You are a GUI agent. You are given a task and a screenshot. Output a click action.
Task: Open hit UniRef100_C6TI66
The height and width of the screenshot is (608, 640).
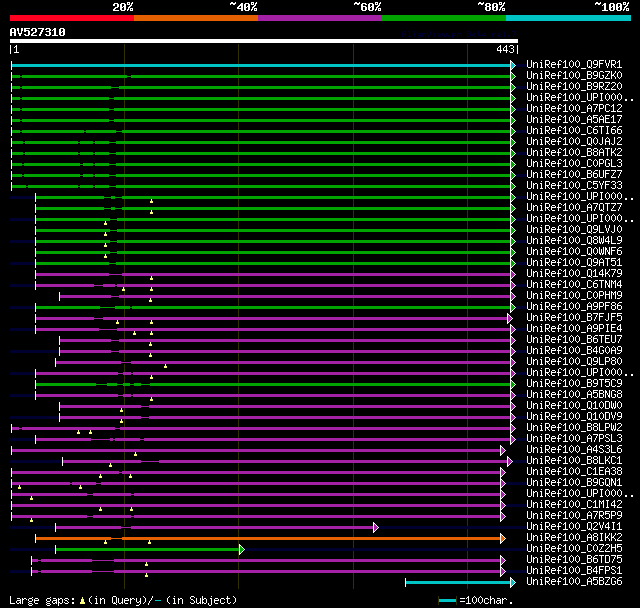(x=574, y=131)
